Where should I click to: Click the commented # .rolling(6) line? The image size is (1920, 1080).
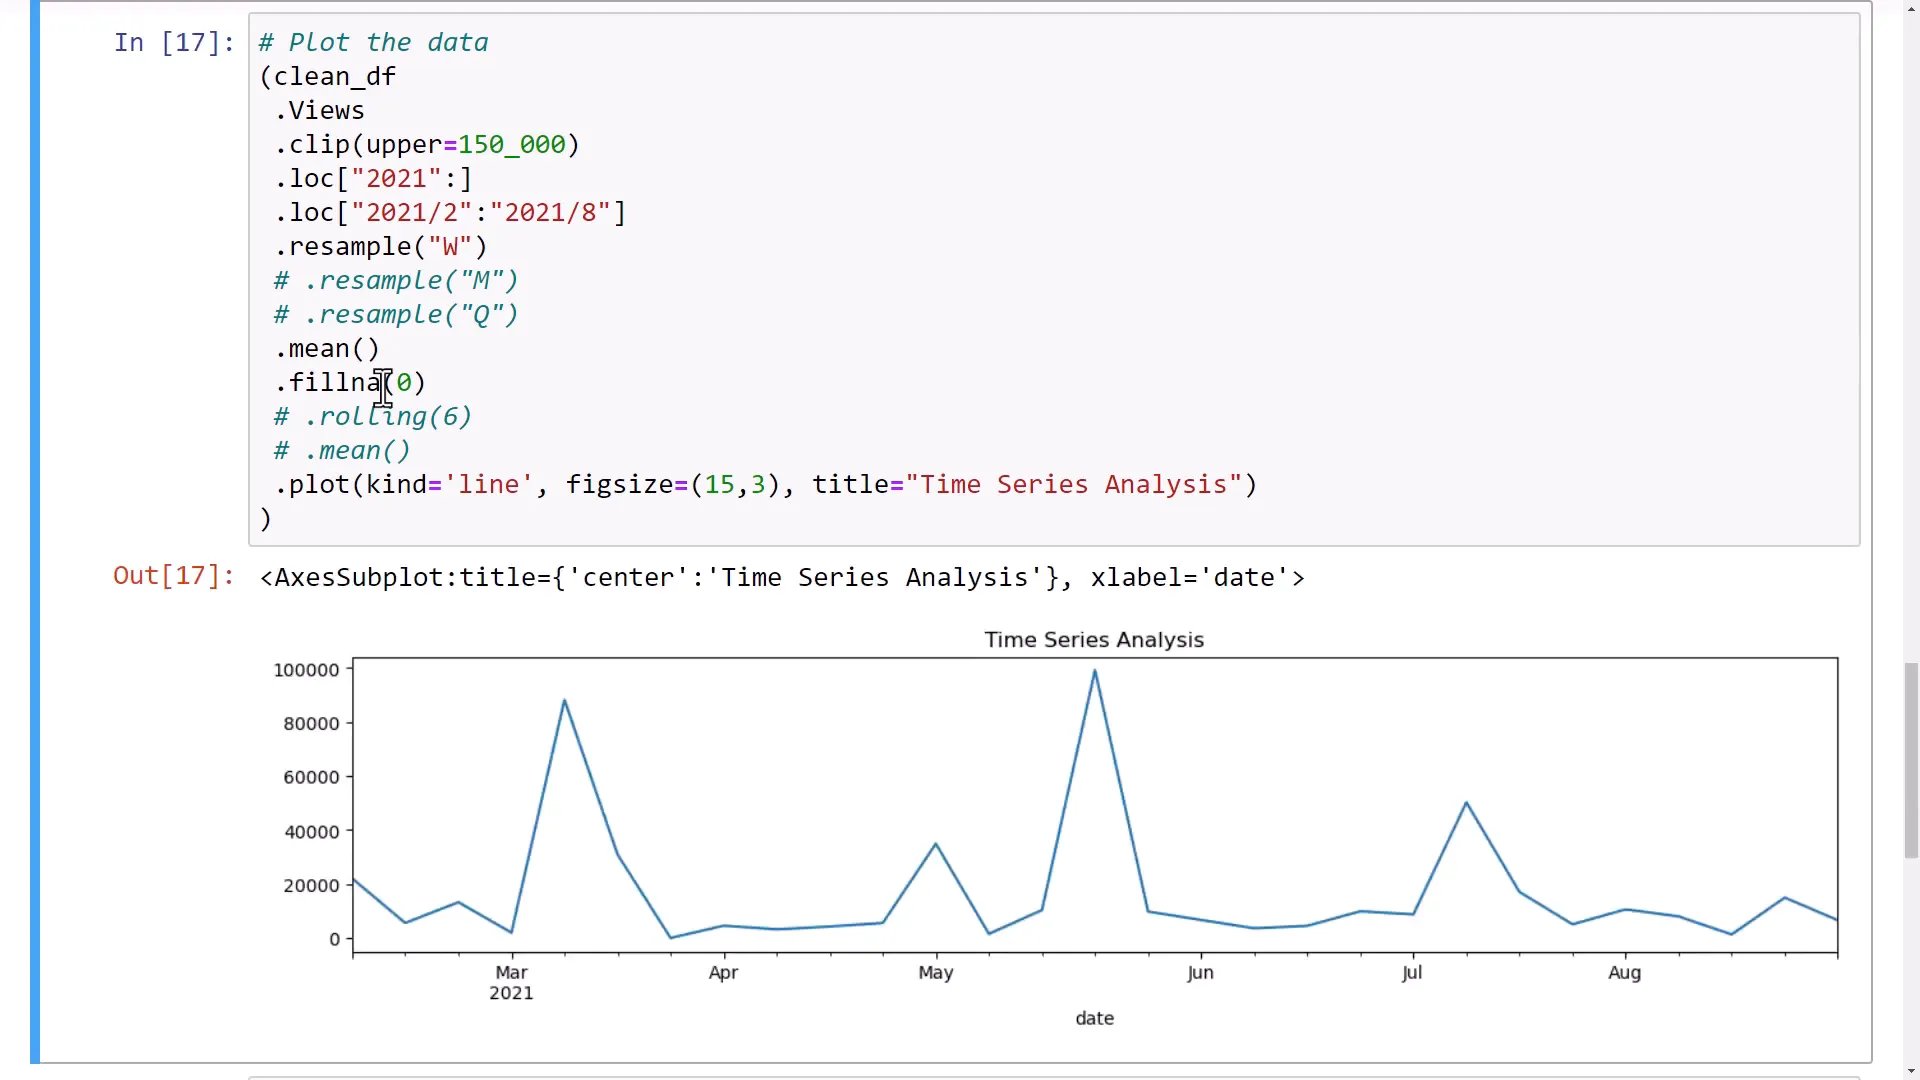tap(371, 416)
